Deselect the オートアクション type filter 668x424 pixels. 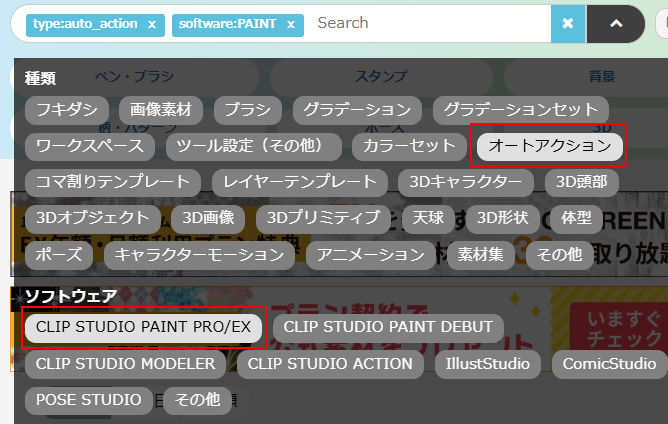pyautogui.click(x=550, y=146)
